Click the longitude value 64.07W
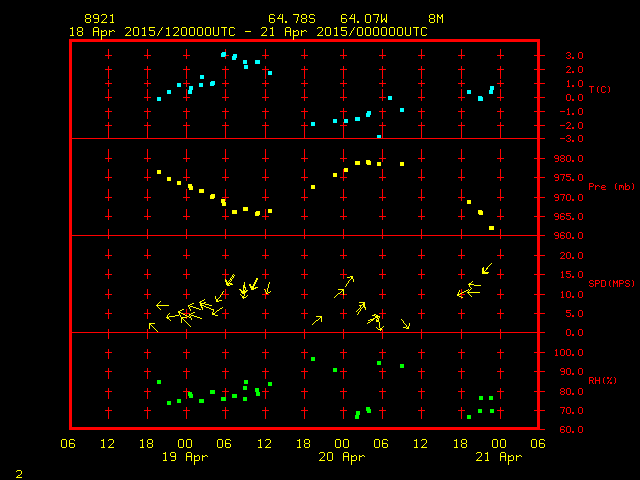This screenshot has width=640, height=480. pyautogui.click(x=360, y=19)
